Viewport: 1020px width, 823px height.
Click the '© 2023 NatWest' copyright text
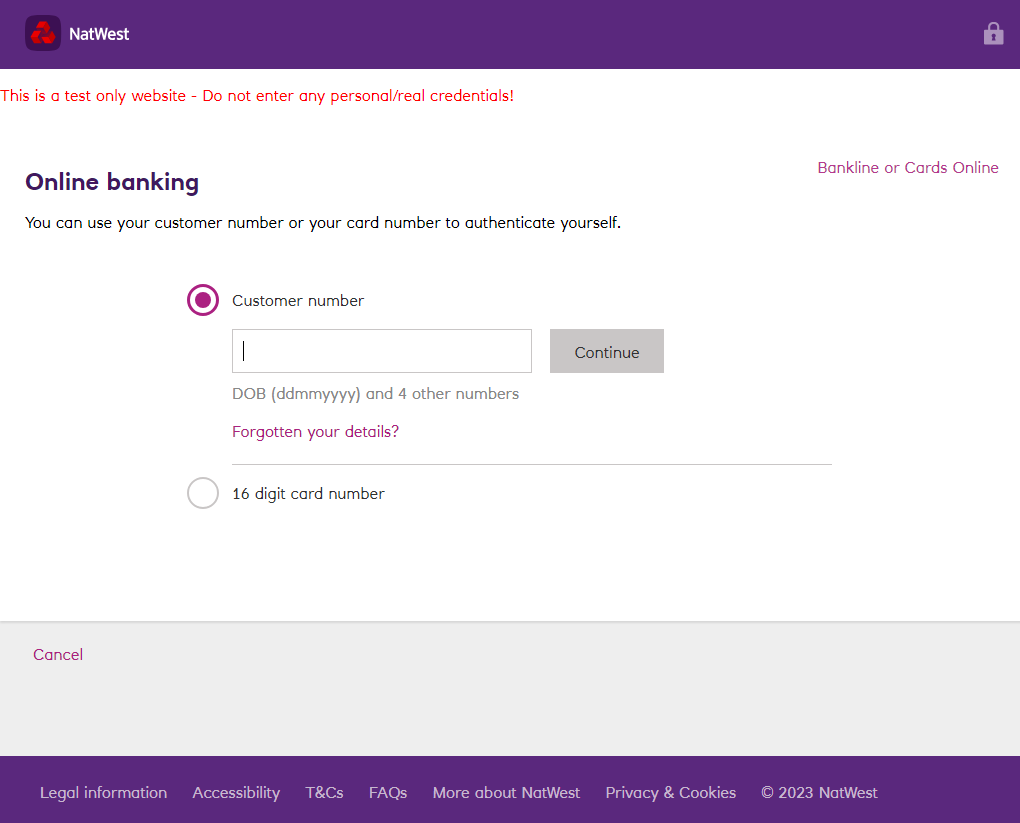click(x=819, y=793)
